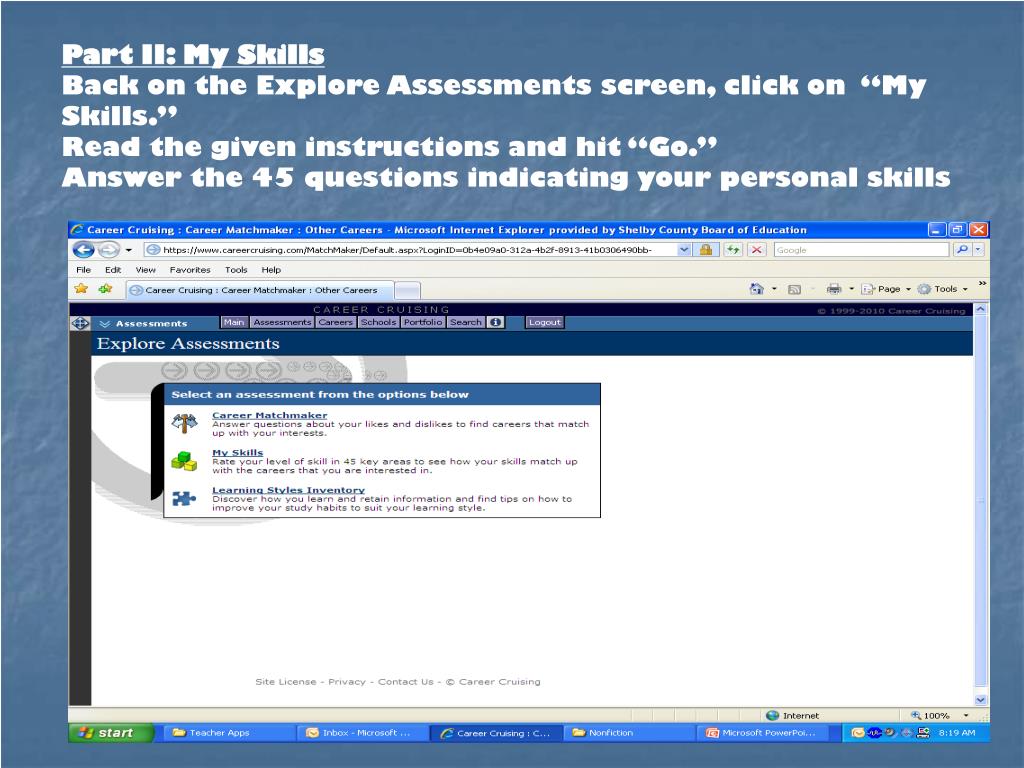Open the Favorites menu

190,270
